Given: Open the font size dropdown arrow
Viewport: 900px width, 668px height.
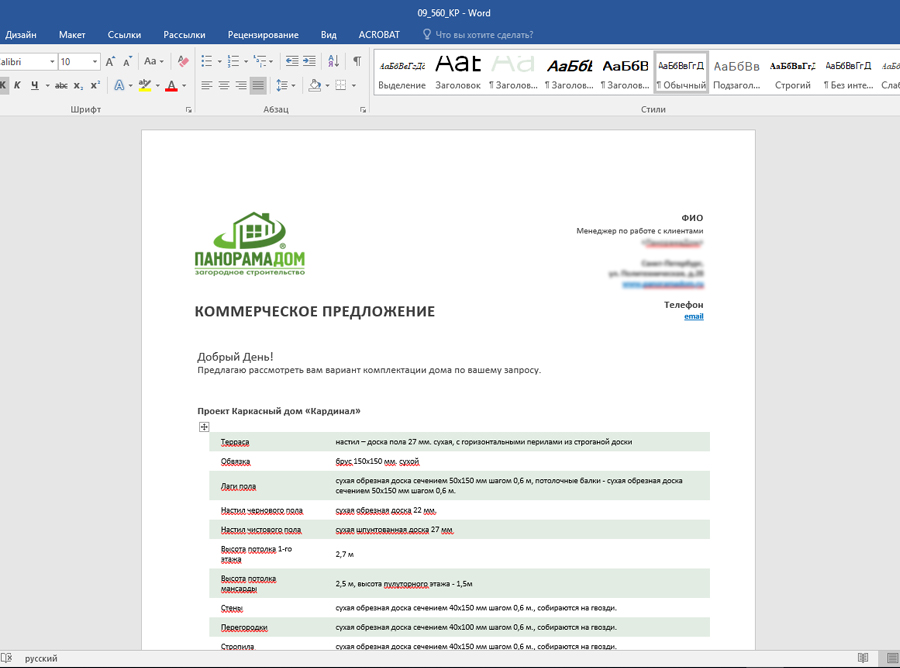Looking at the screenshot, I should (x=95, y=61).
